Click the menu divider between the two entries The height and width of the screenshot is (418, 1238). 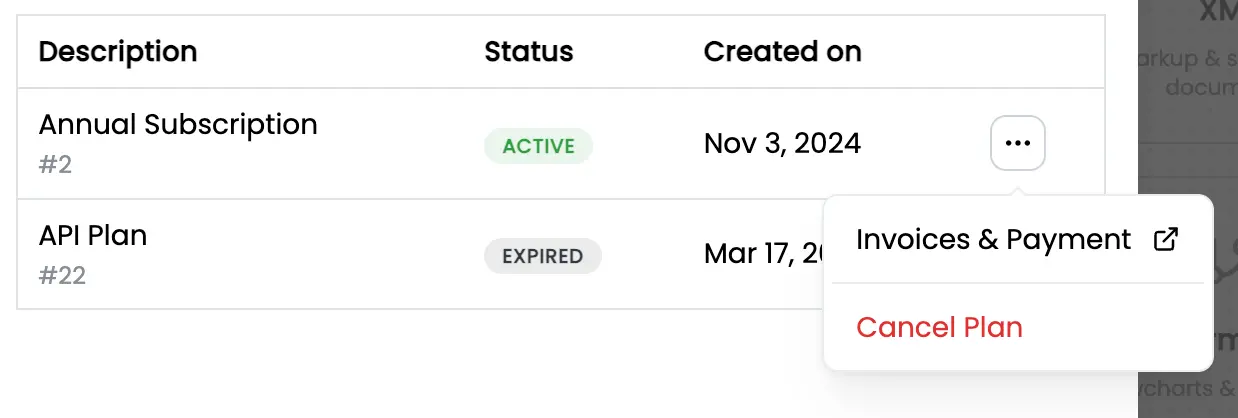pos(1017,283)
